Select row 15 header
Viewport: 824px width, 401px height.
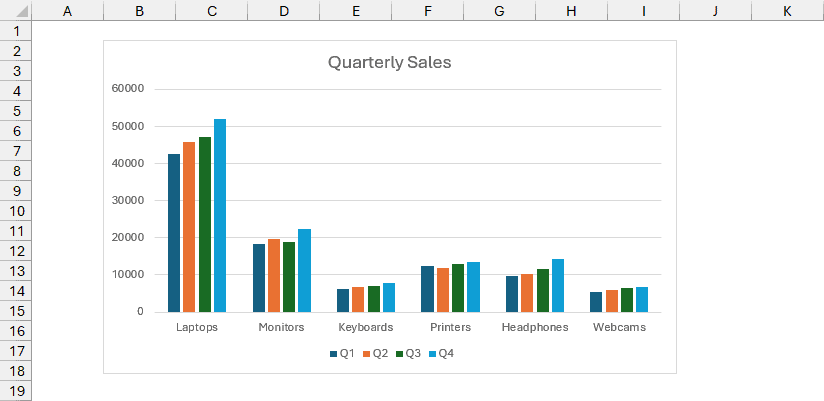[16, 311]
